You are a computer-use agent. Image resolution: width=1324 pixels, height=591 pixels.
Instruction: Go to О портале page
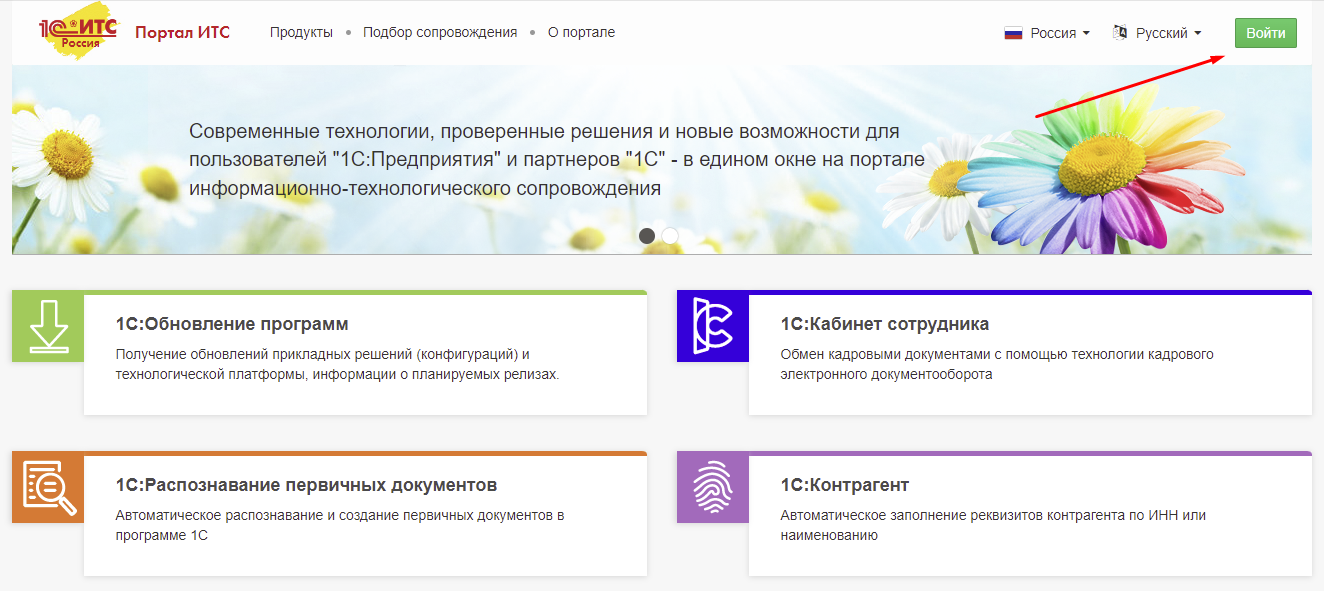click(581, 32)
